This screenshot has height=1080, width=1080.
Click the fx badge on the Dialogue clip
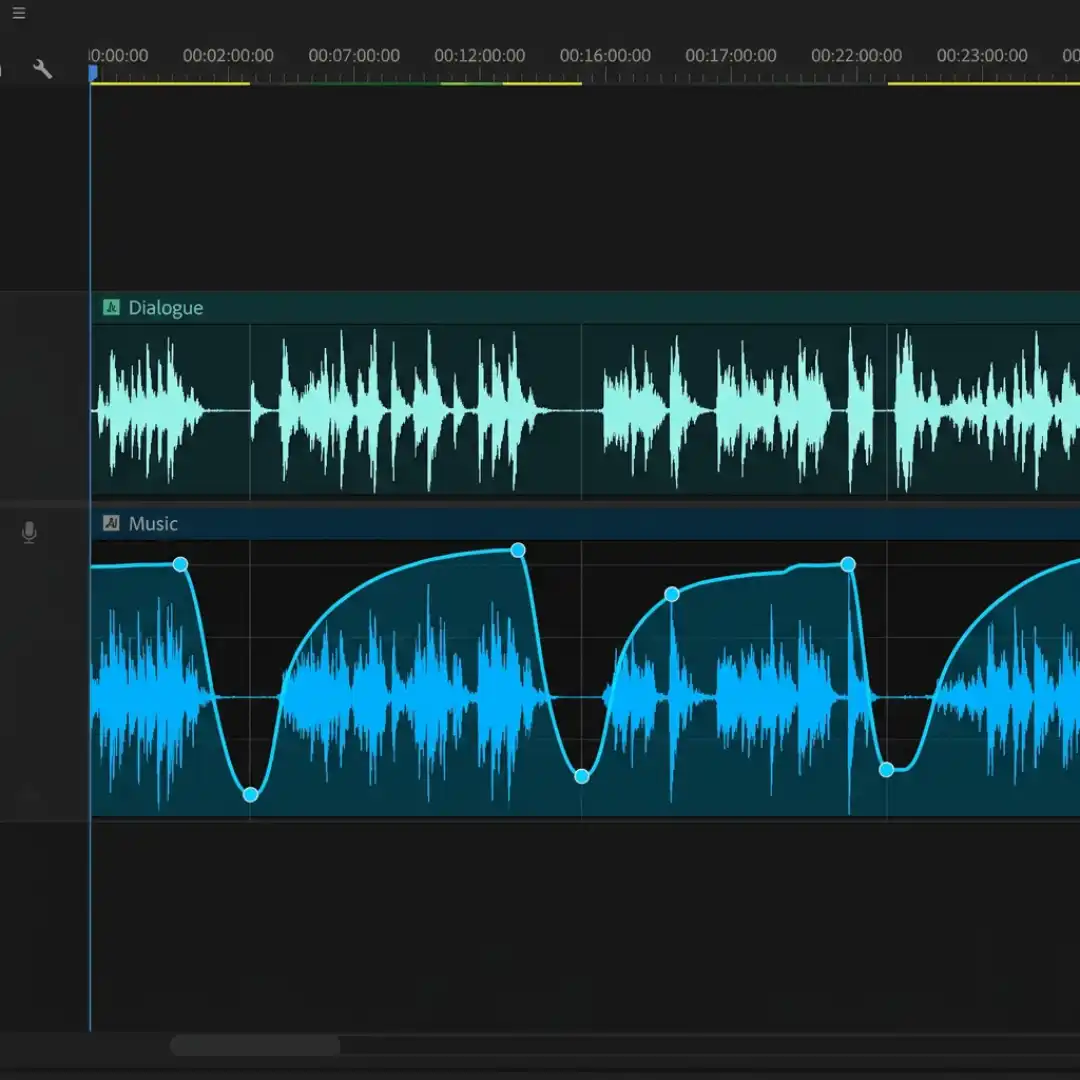coord(111,307)
